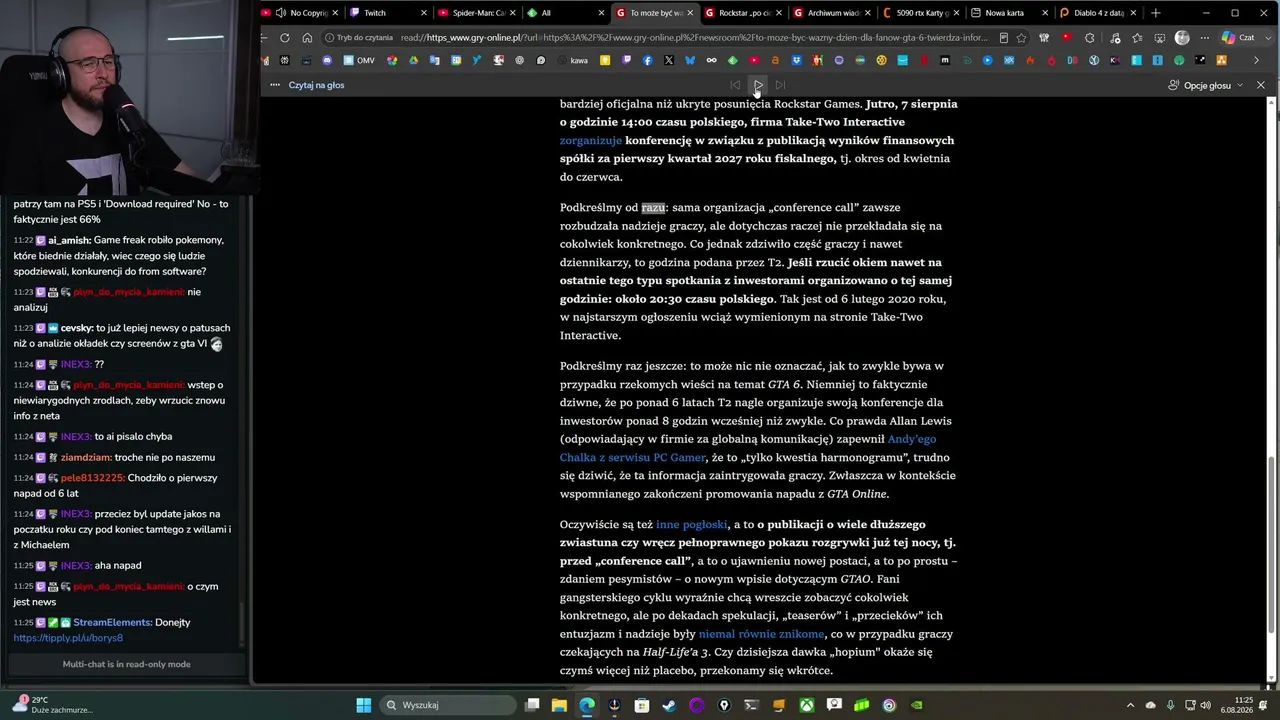Close the read aloud toolbar
The image size is (1280, 720).
coord(1261,85)
